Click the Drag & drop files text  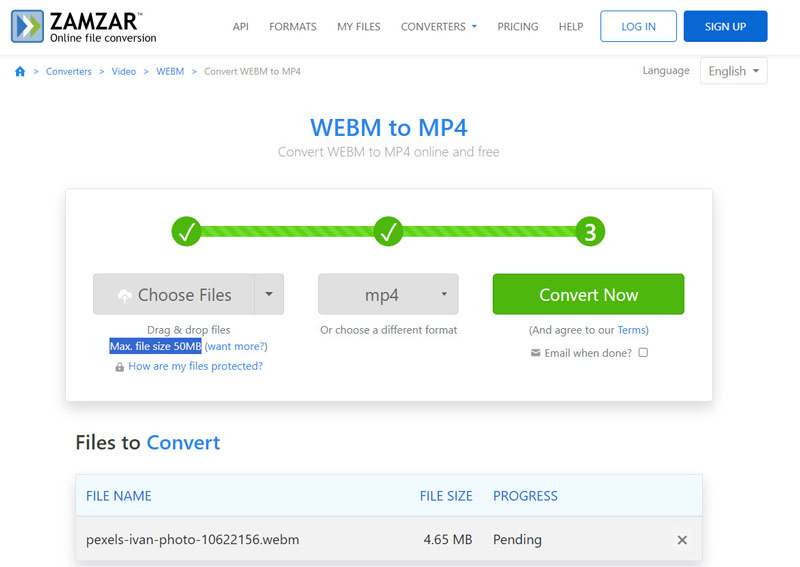(x=189, y=330)
